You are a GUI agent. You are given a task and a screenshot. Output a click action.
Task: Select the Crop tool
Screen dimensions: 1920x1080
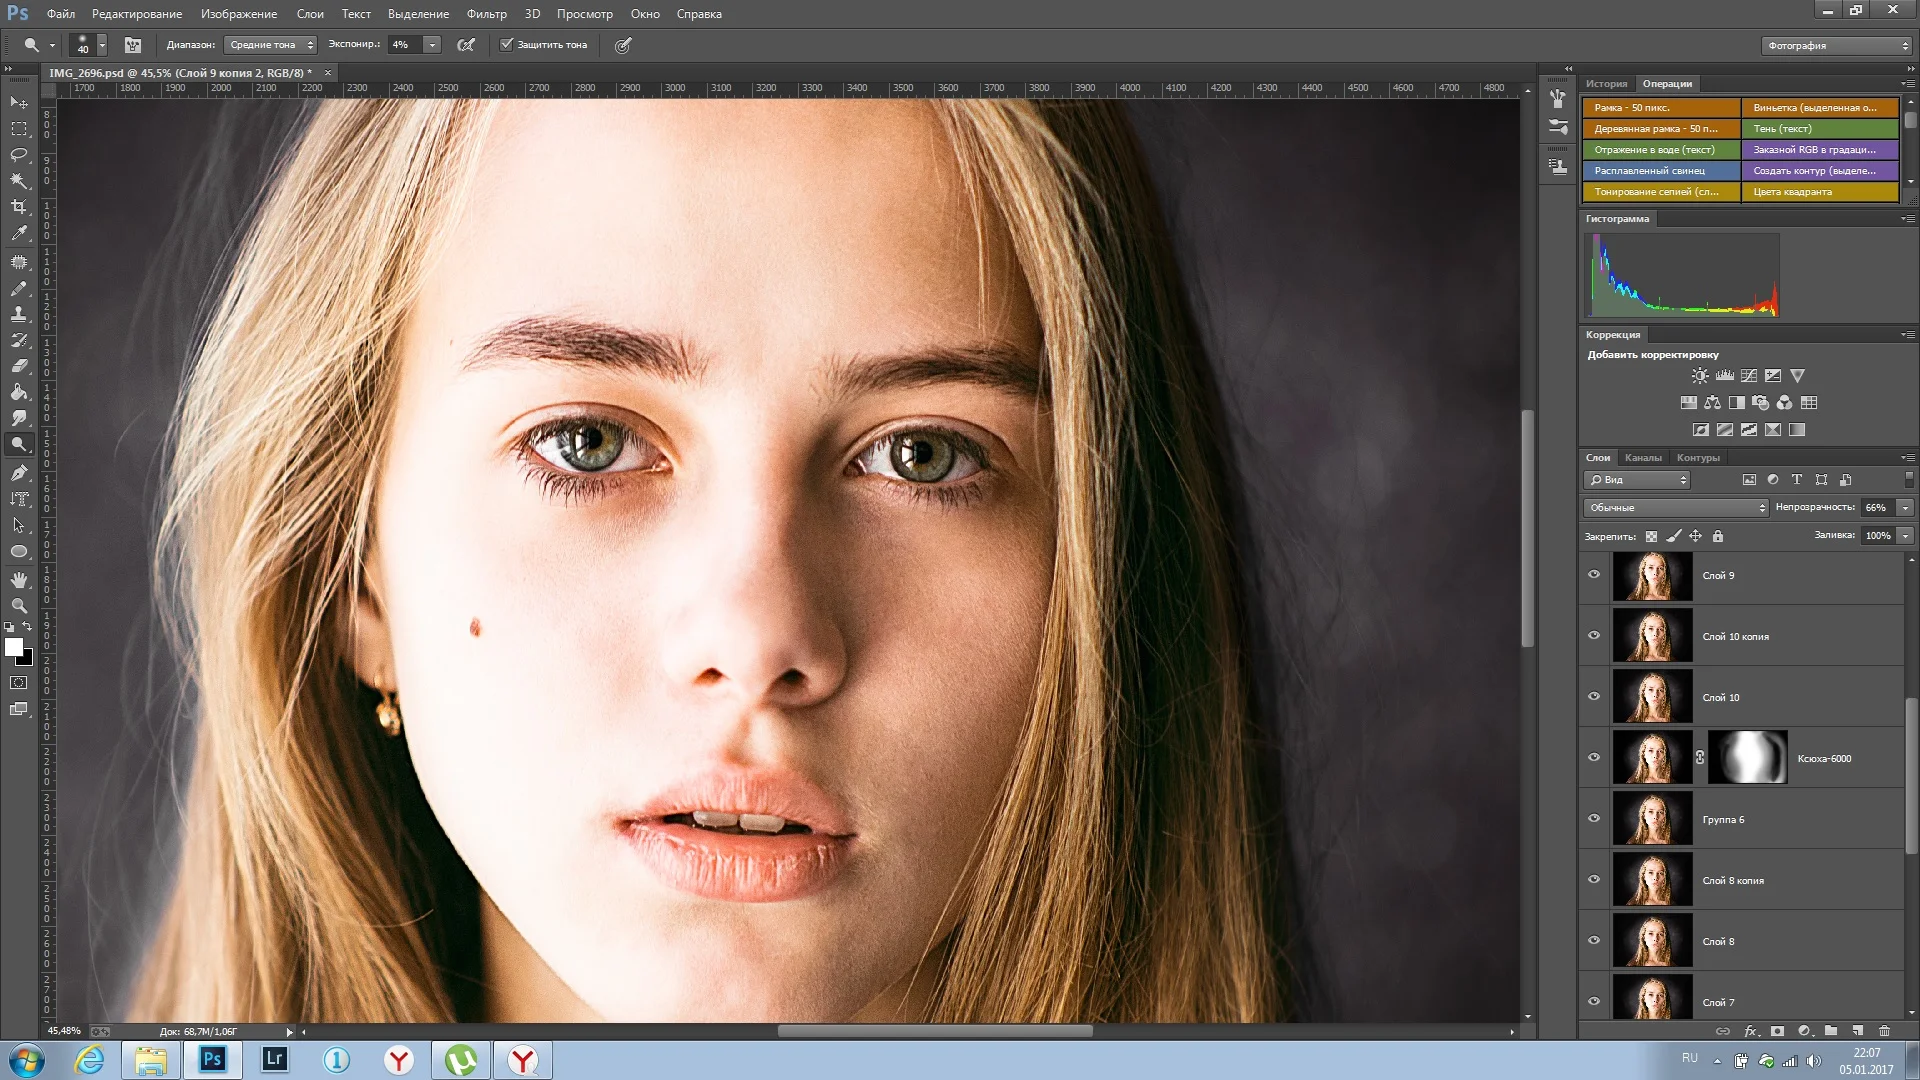point(19,207)
